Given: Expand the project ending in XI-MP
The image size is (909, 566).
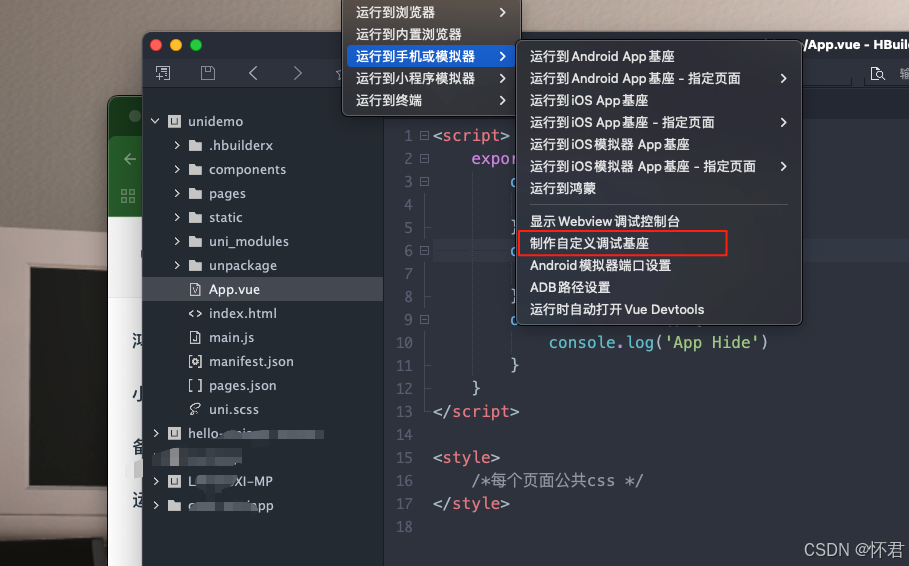Looking at the screenshot, I should tap(155, 481).
